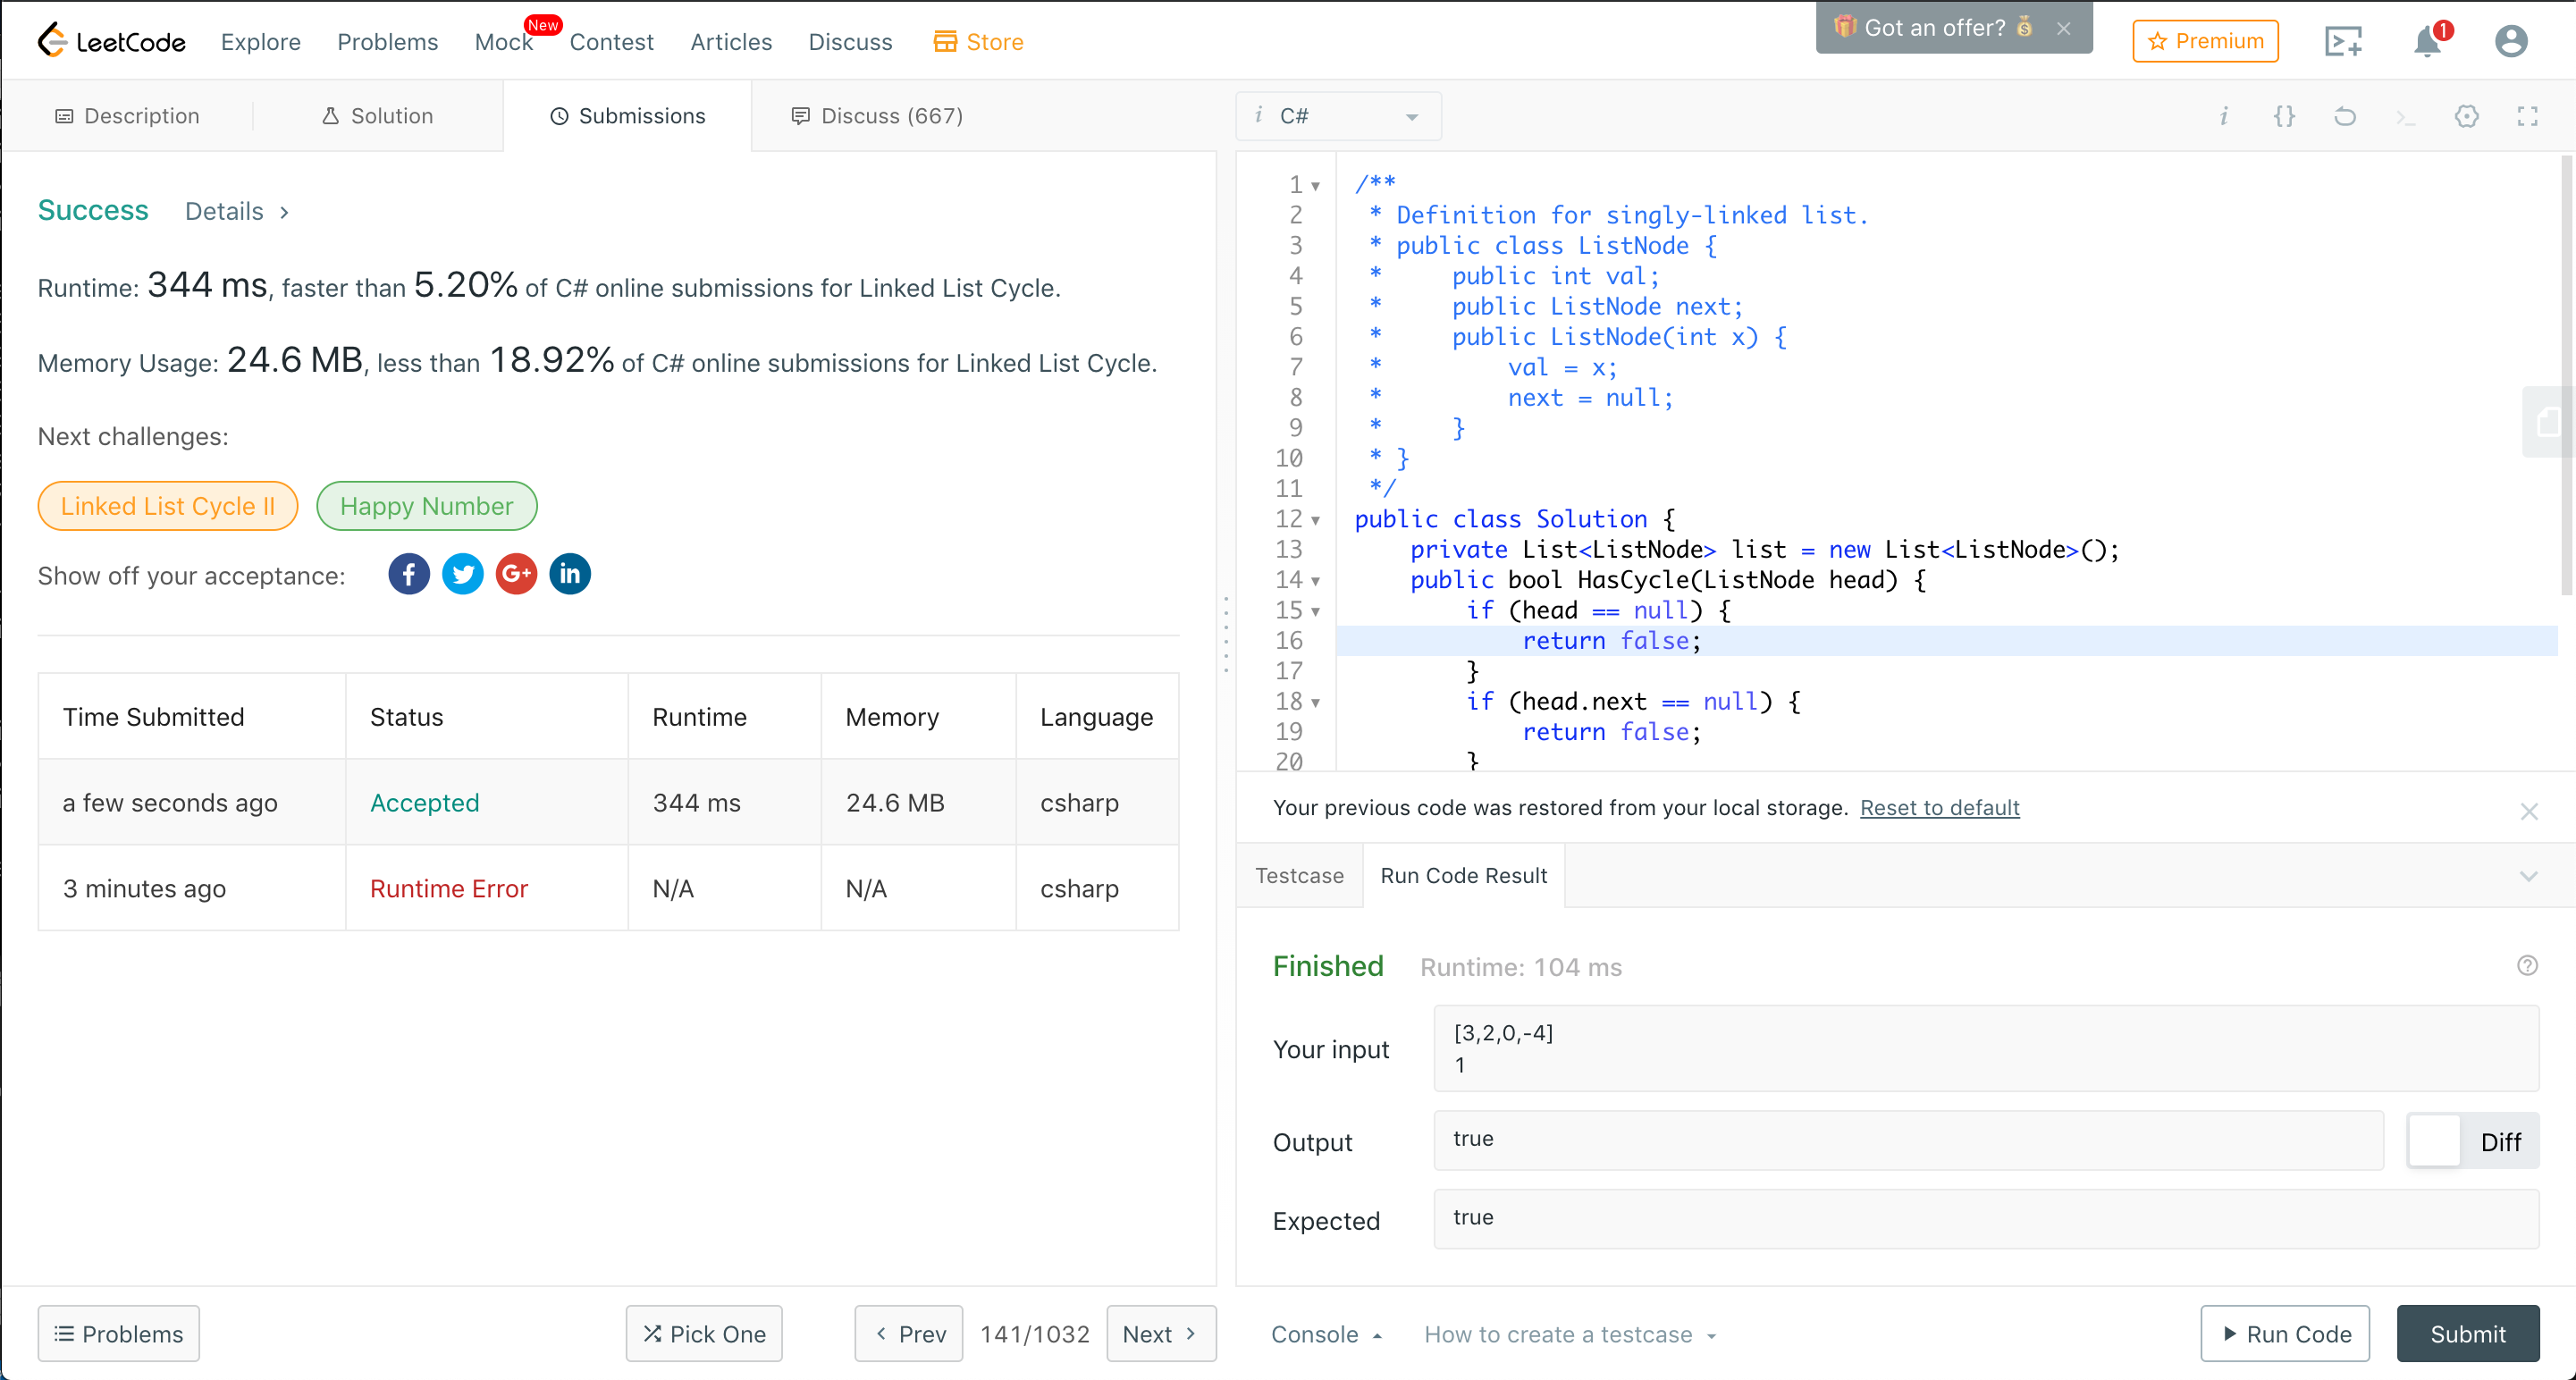Open Mock in the navigation bar

(x=503, y=41)
